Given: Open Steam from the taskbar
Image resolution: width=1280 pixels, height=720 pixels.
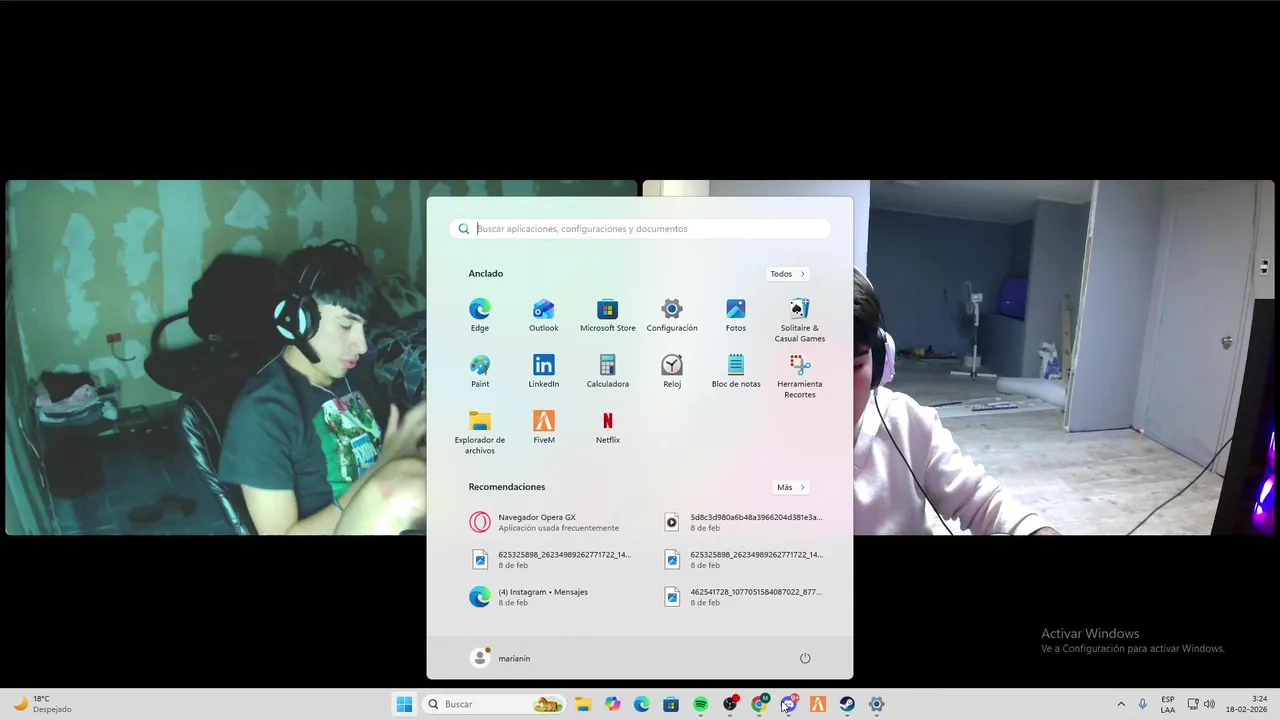Looking at the screenshot, I should coord(847,704).
